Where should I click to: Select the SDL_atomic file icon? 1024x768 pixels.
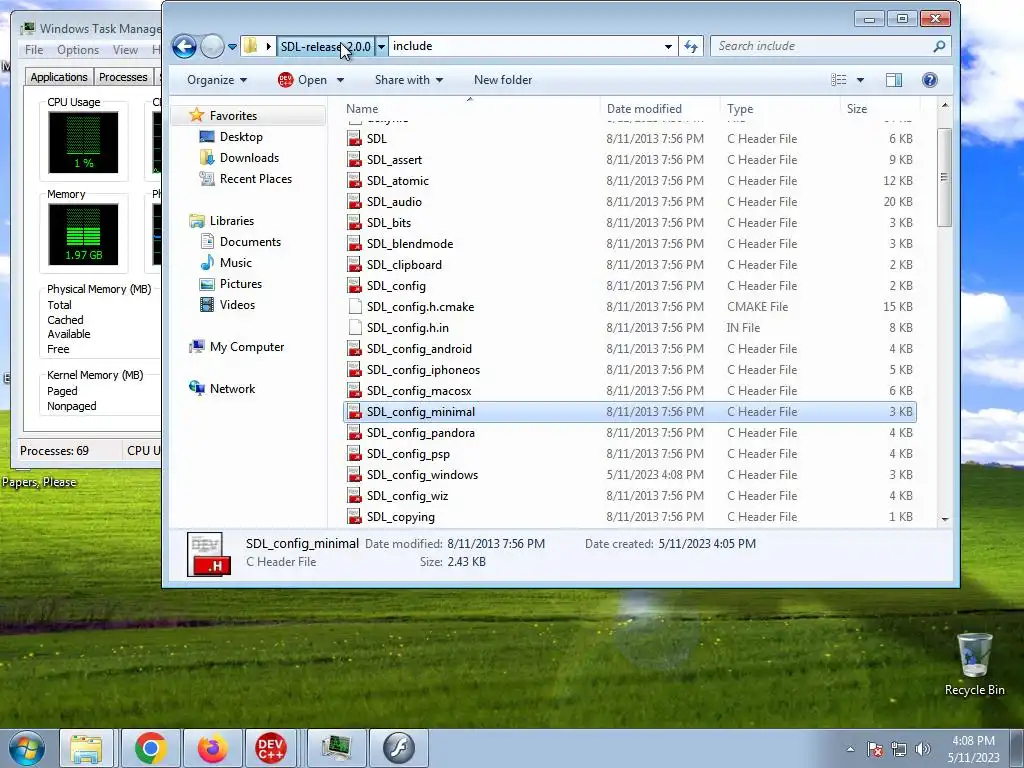(355, 180)
